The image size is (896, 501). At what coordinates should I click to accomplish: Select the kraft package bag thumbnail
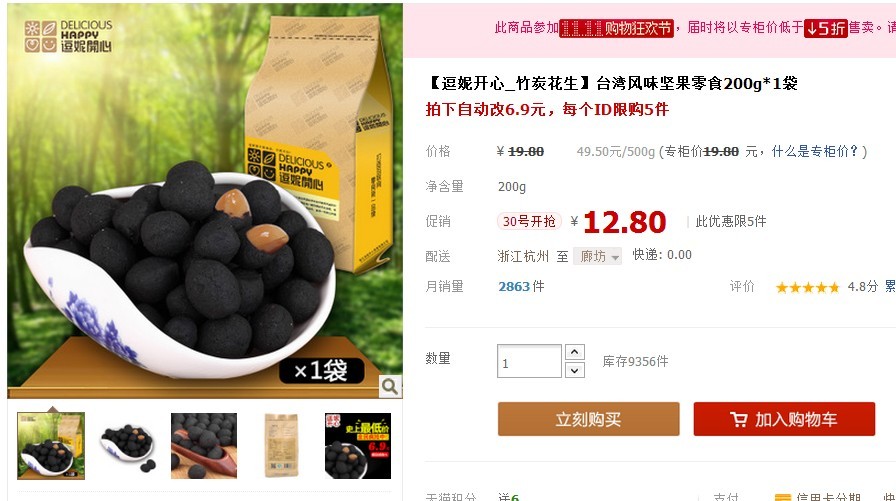281,446
